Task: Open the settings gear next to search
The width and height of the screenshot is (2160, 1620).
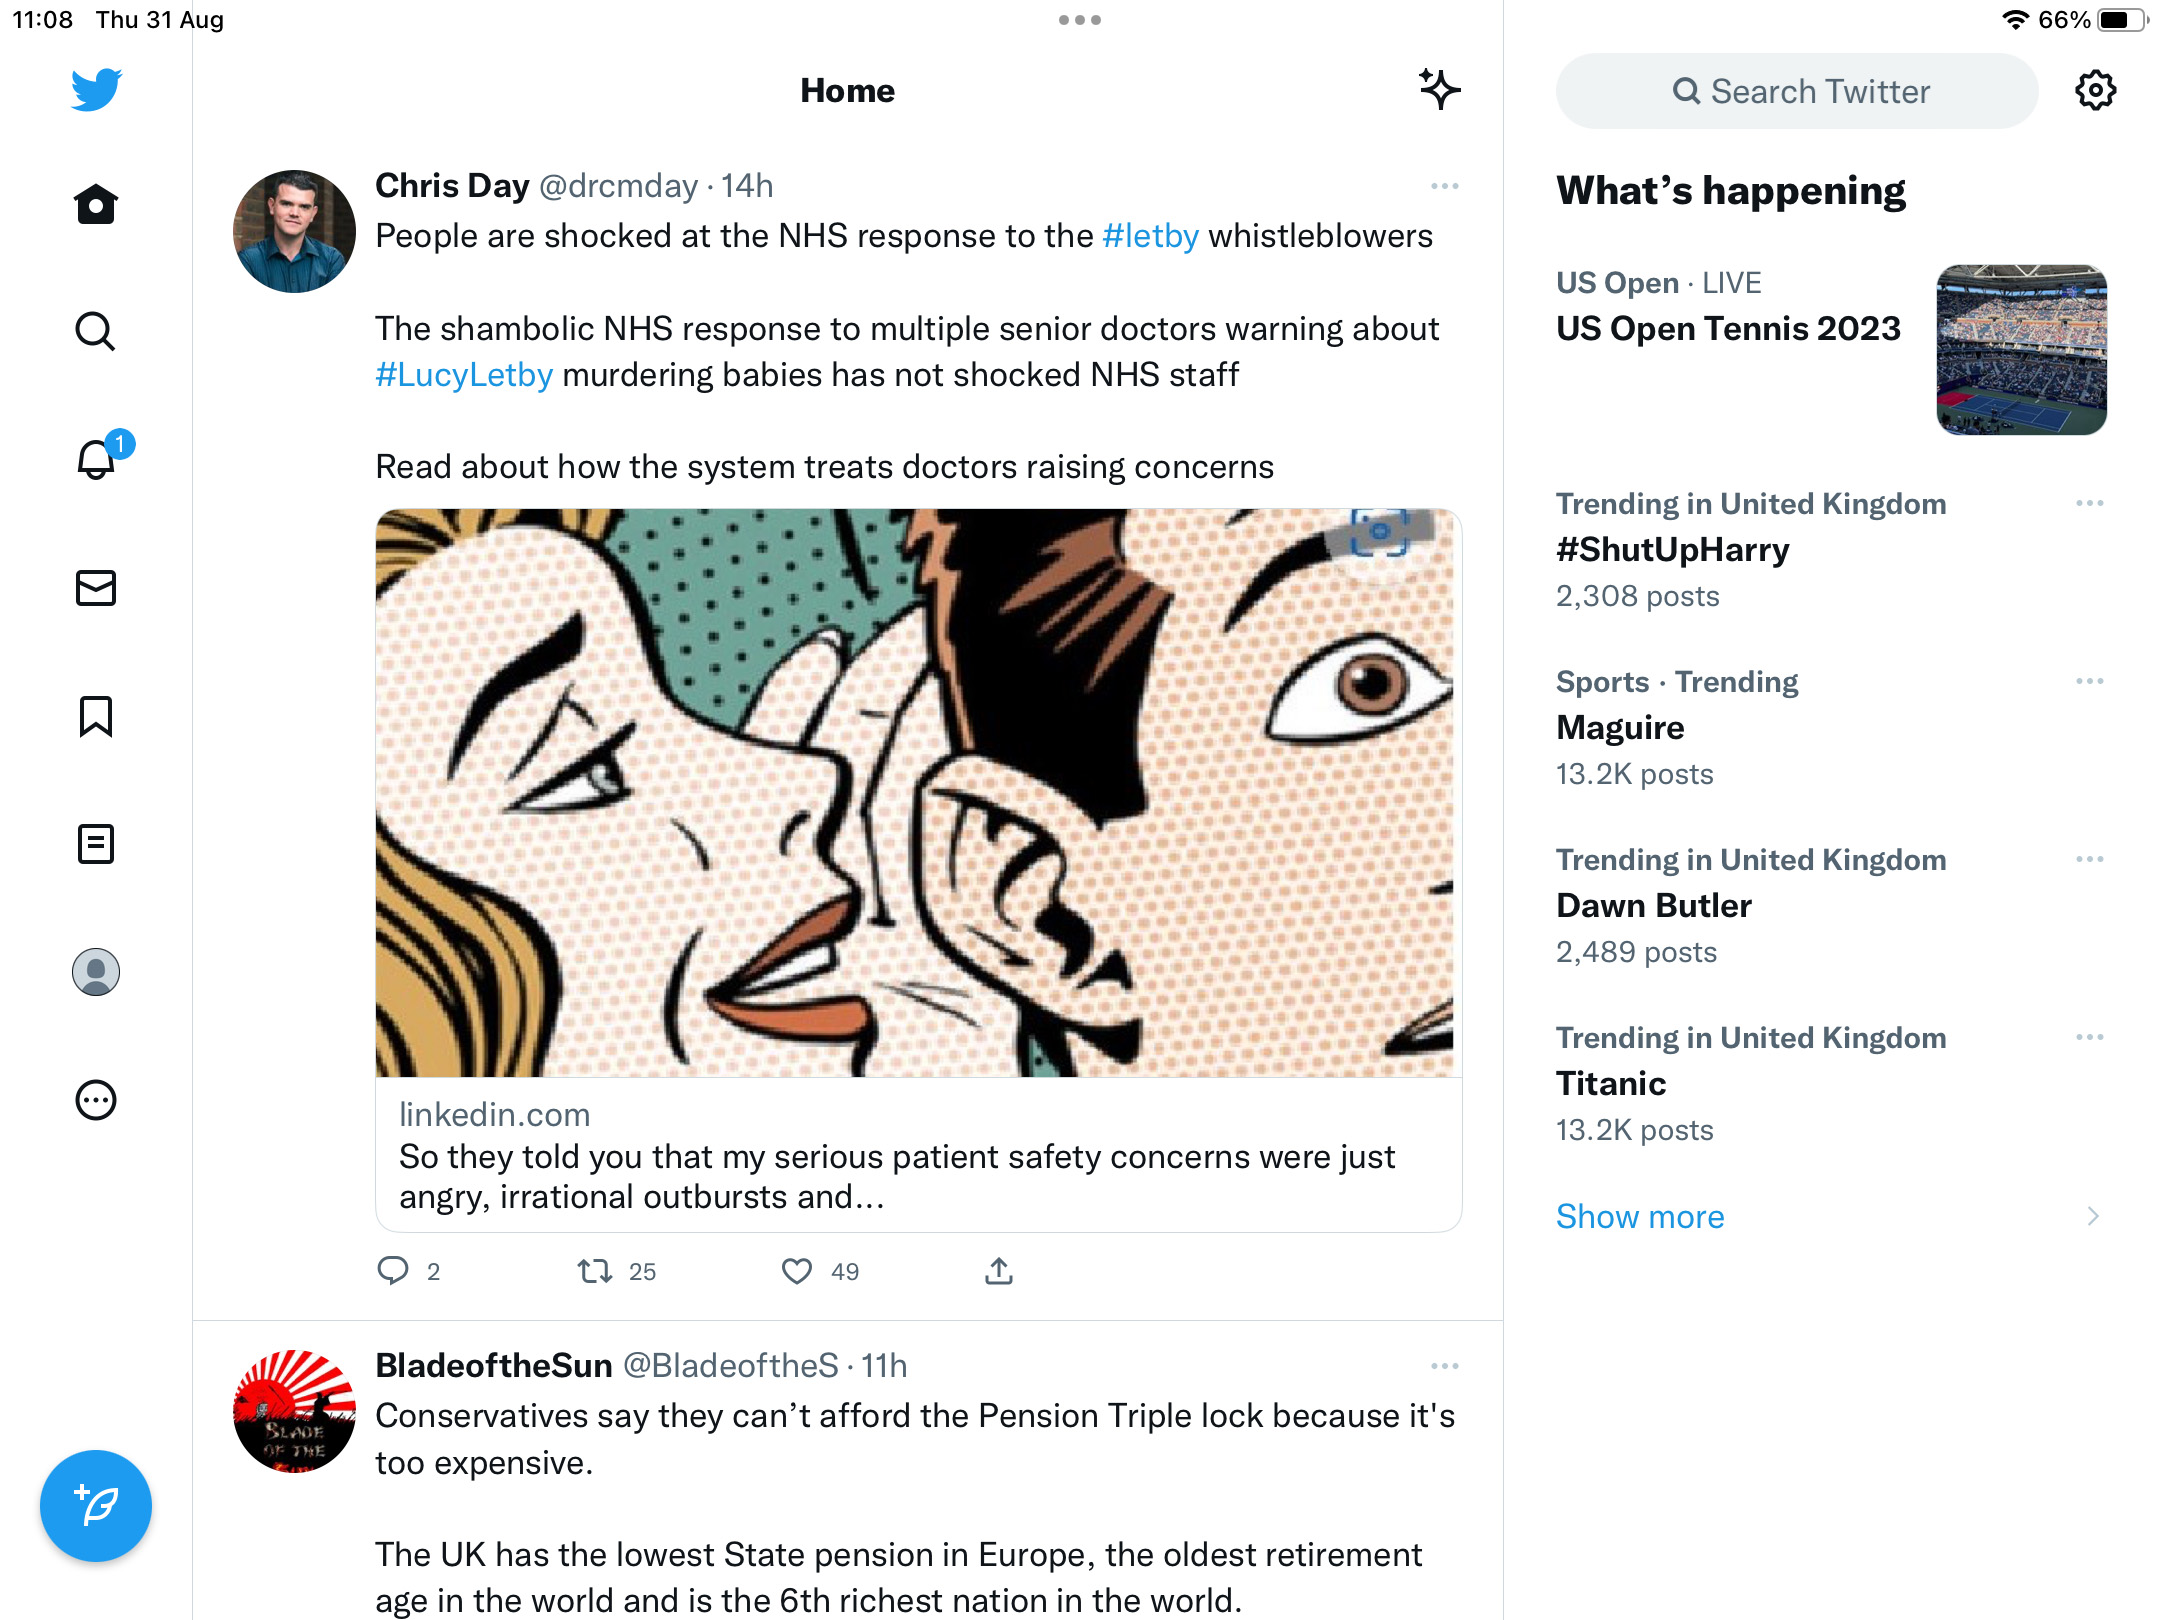Action: click(2095, 91)
